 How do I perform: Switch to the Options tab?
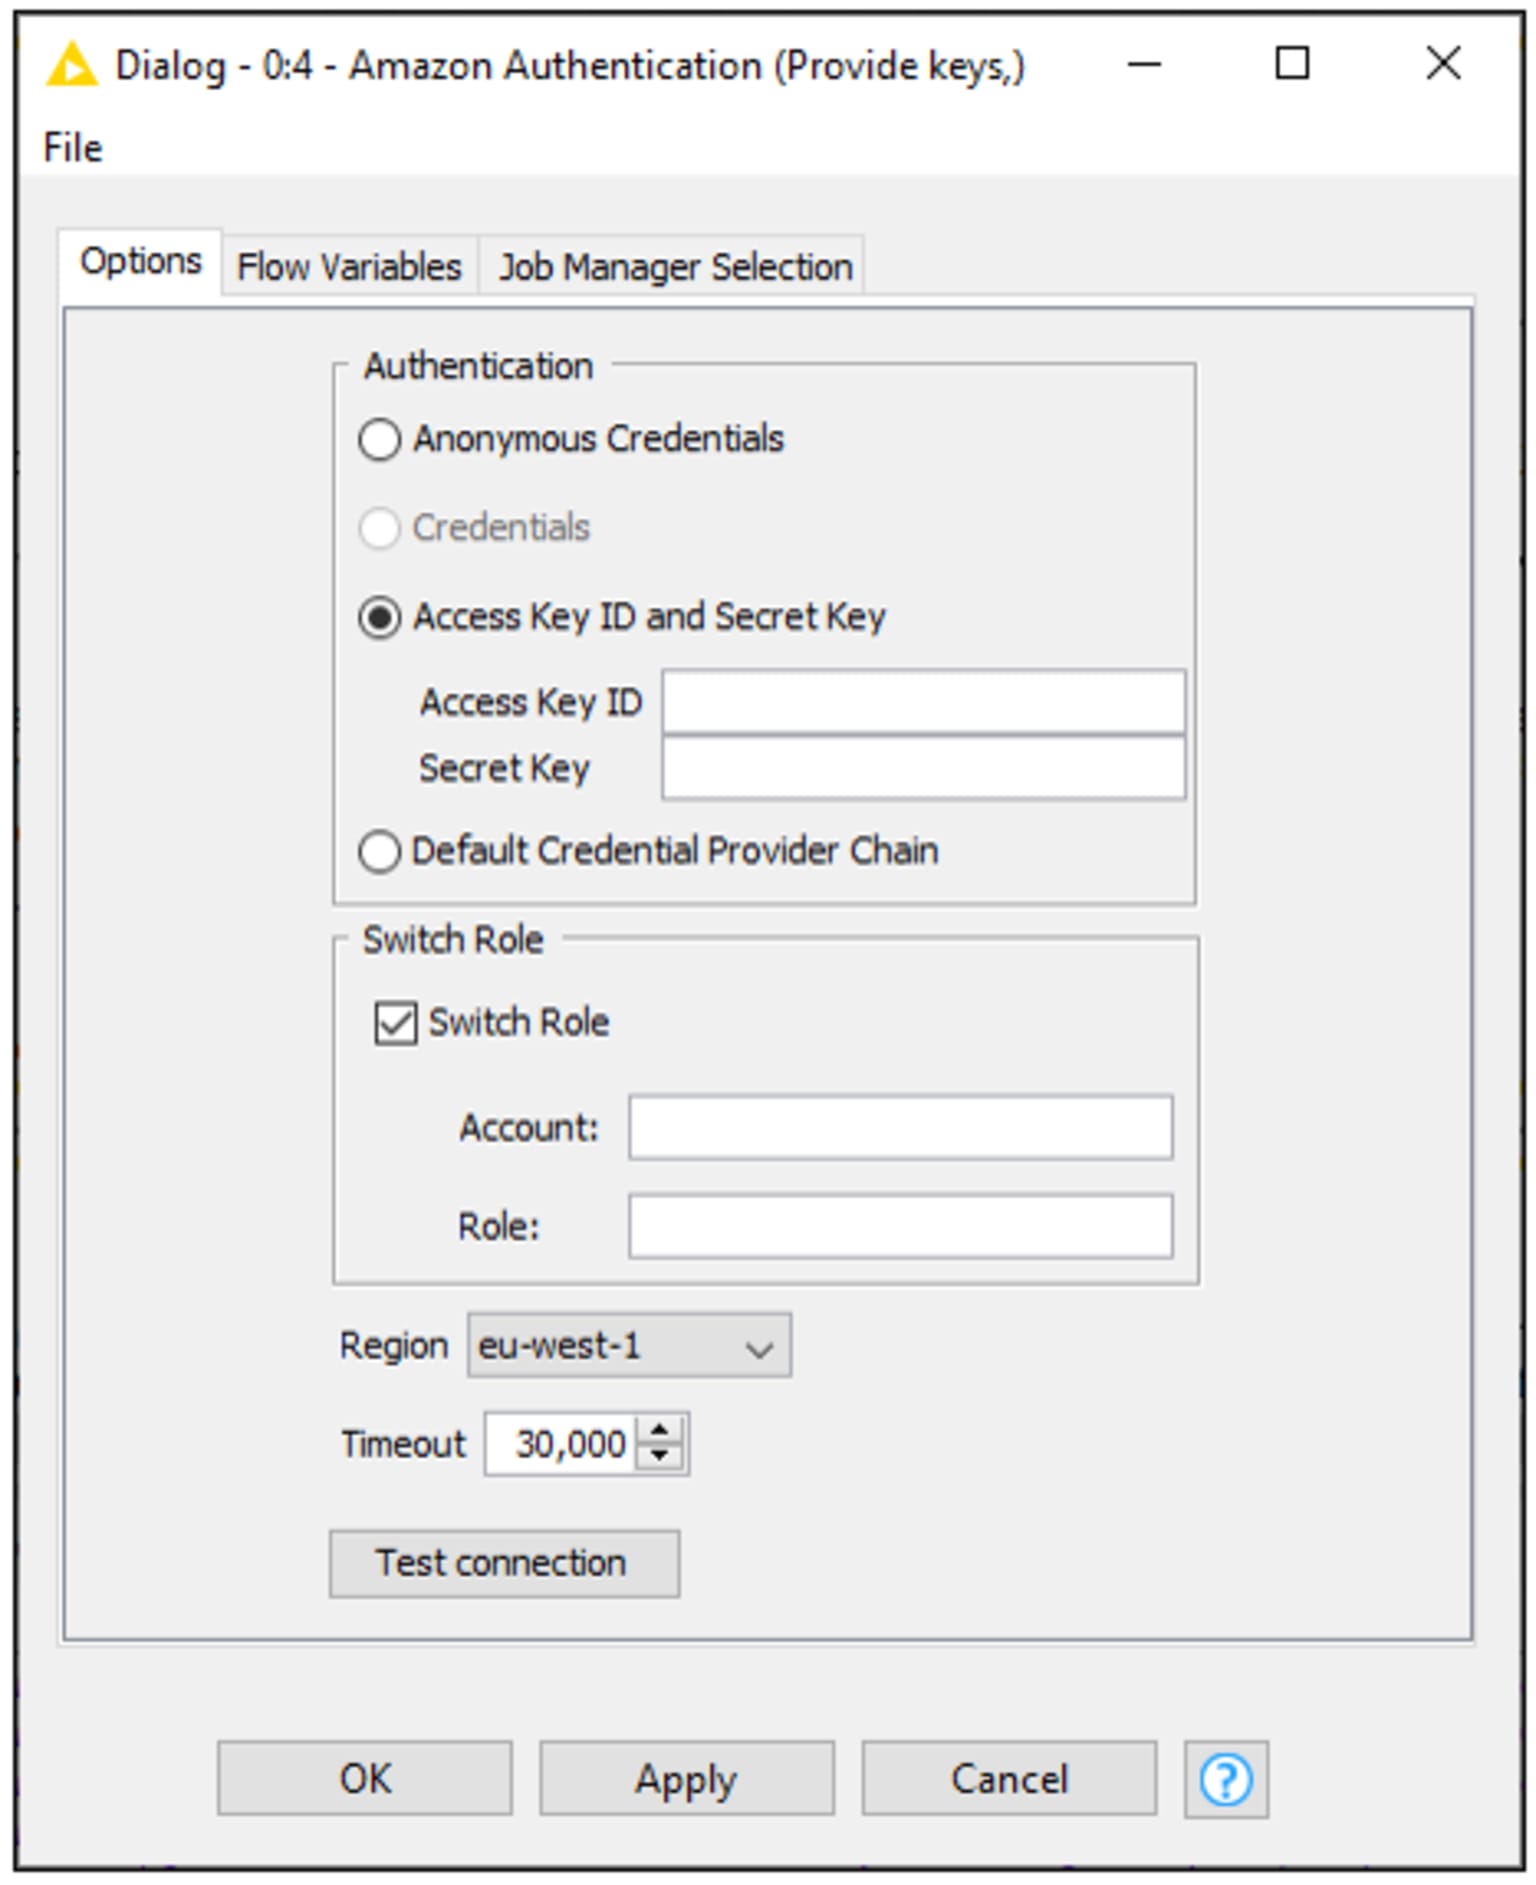click(x=141, y=262)
